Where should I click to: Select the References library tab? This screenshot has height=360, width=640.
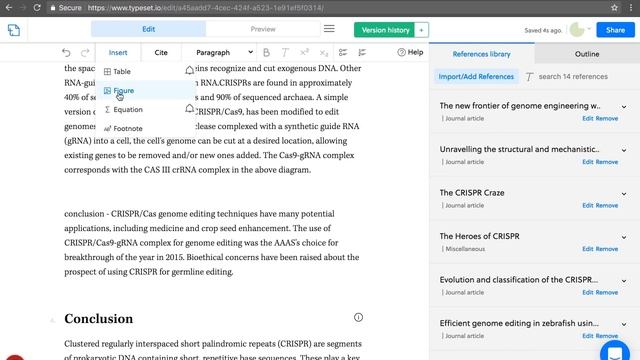point(482,54)
